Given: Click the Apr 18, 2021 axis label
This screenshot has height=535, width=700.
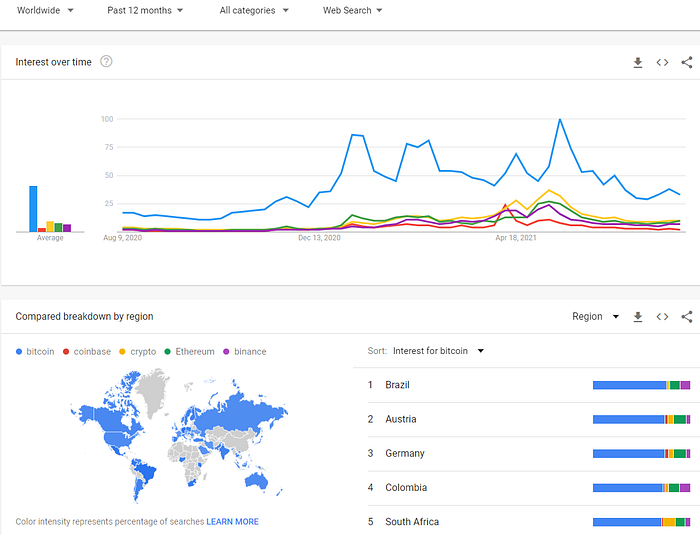Looking at the screenshot, I should 516,238.
